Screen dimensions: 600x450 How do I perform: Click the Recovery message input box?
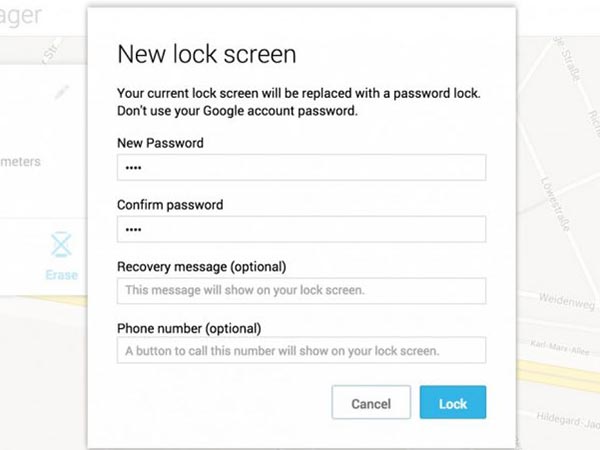click(x=302, y=291)
